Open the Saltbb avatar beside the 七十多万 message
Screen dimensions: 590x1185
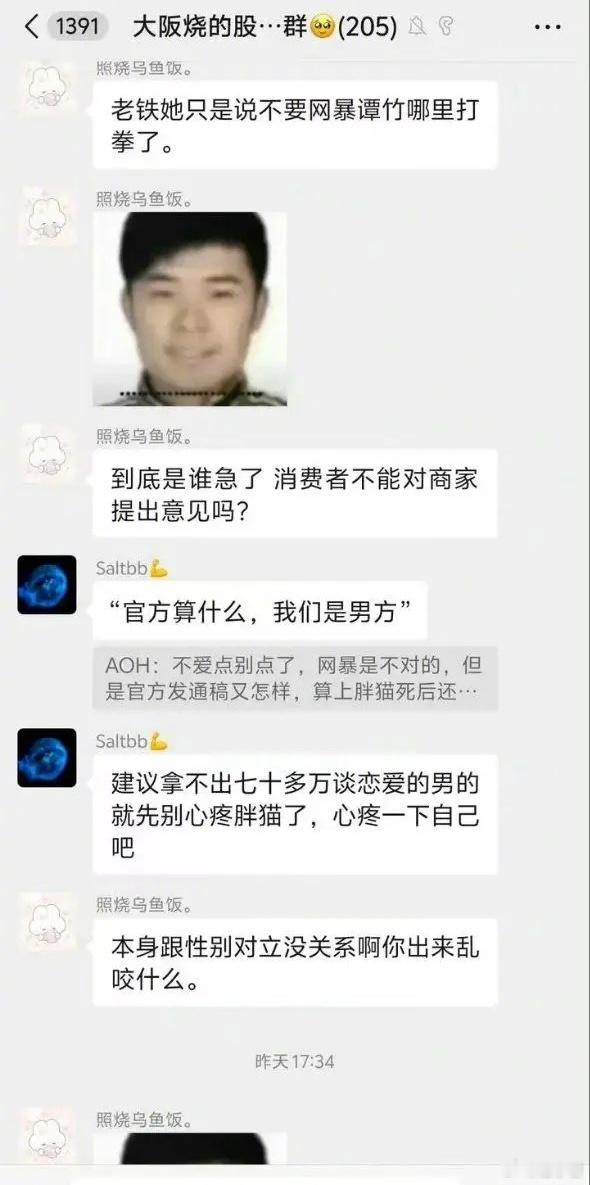point(47,757)
